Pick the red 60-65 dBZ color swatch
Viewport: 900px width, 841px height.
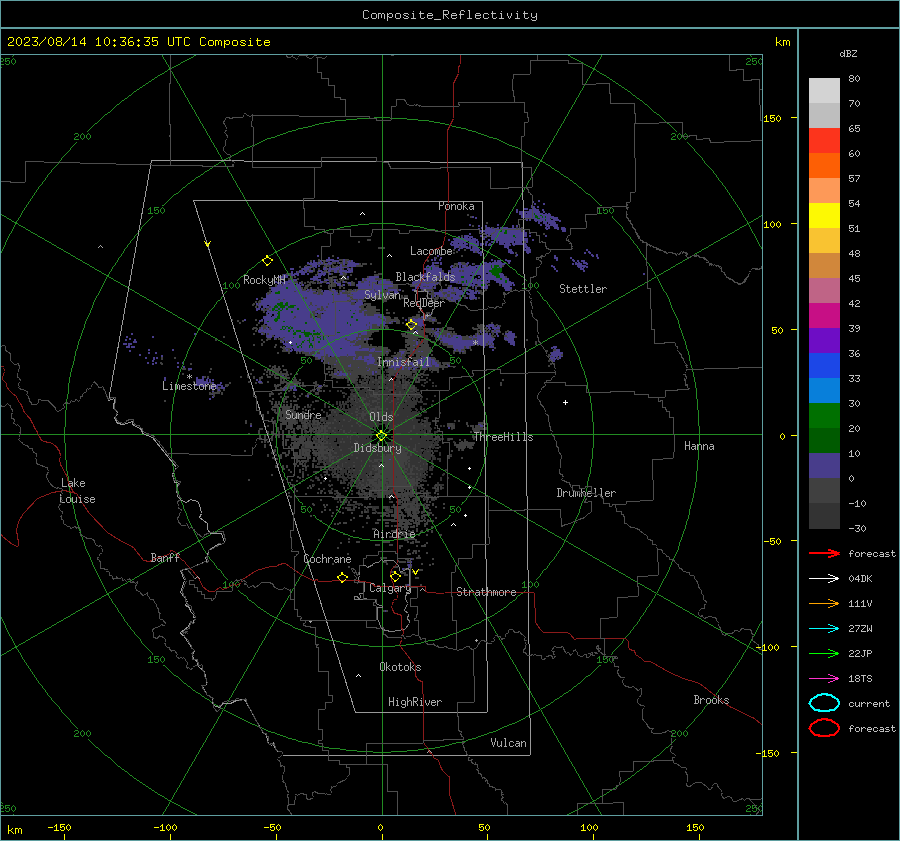824,141
